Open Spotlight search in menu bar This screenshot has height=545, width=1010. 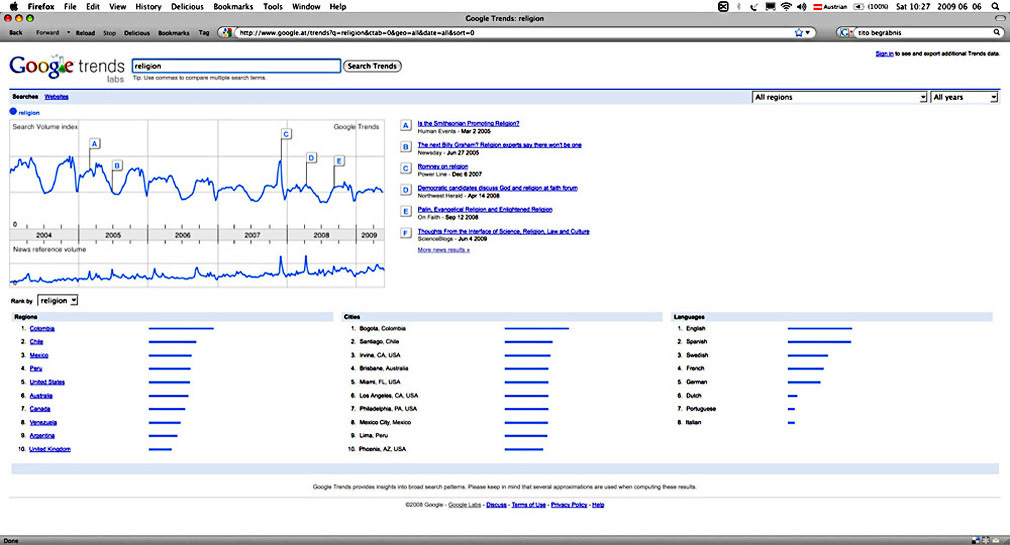[x=996, y=6]
